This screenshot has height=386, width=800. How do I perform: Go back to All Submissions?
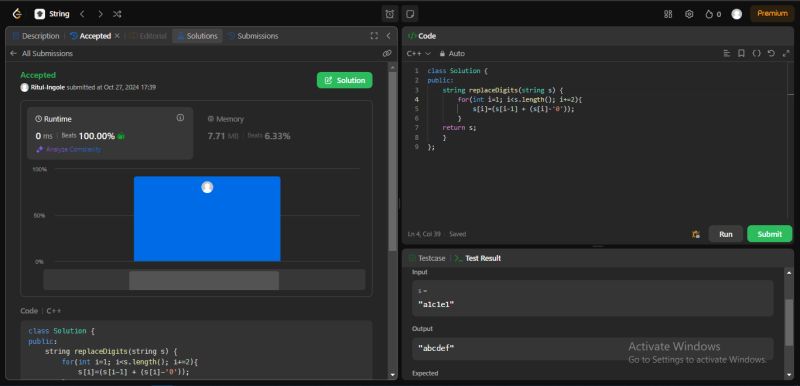point(41,53)
